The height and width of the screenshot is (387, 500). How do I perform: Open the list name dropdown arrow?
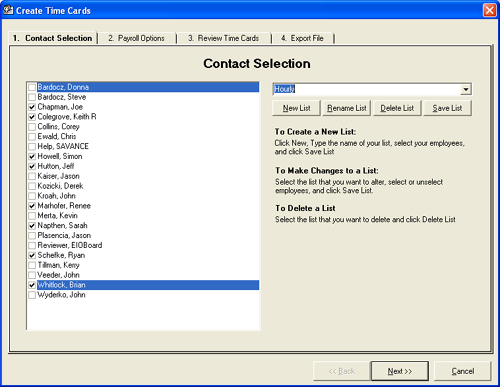tap(466, 89)
